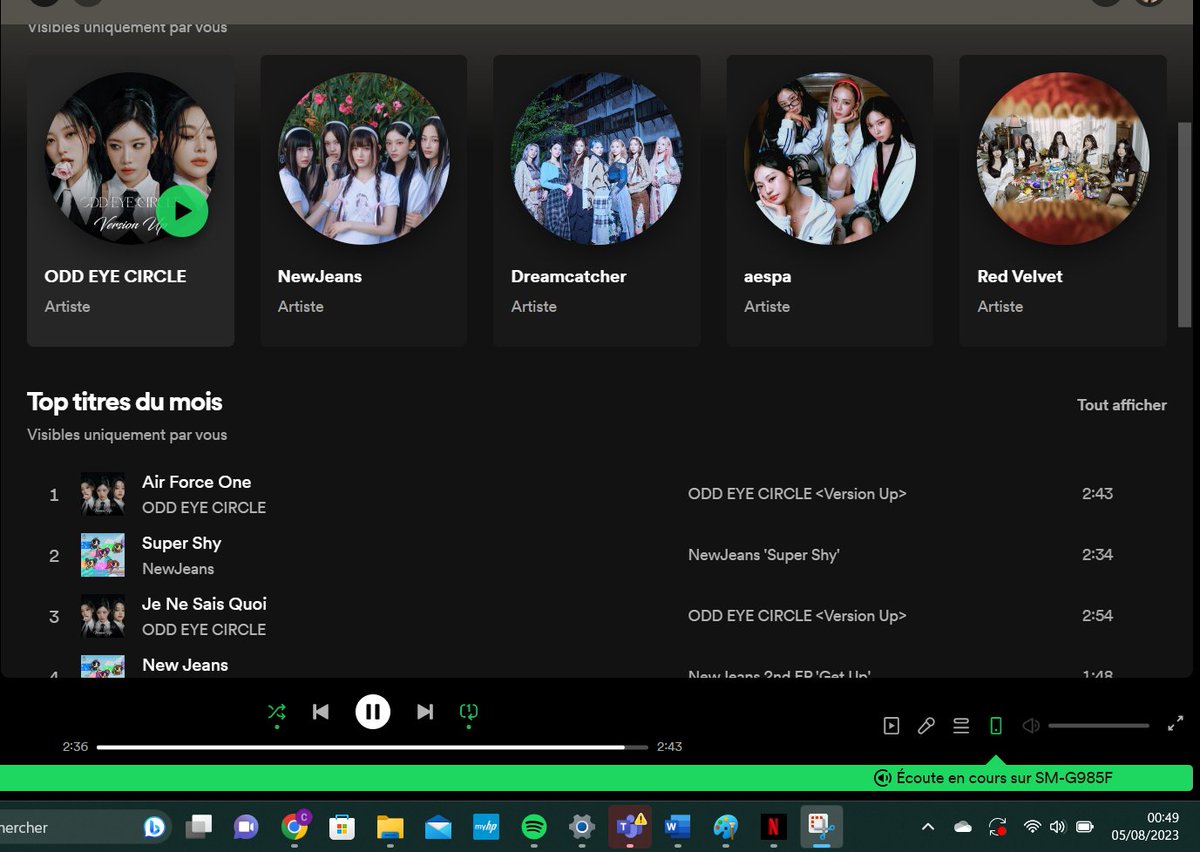1200x852 pixels.
Task: Open the OneDrive cloud tray icon
Action: pos(962,827)
